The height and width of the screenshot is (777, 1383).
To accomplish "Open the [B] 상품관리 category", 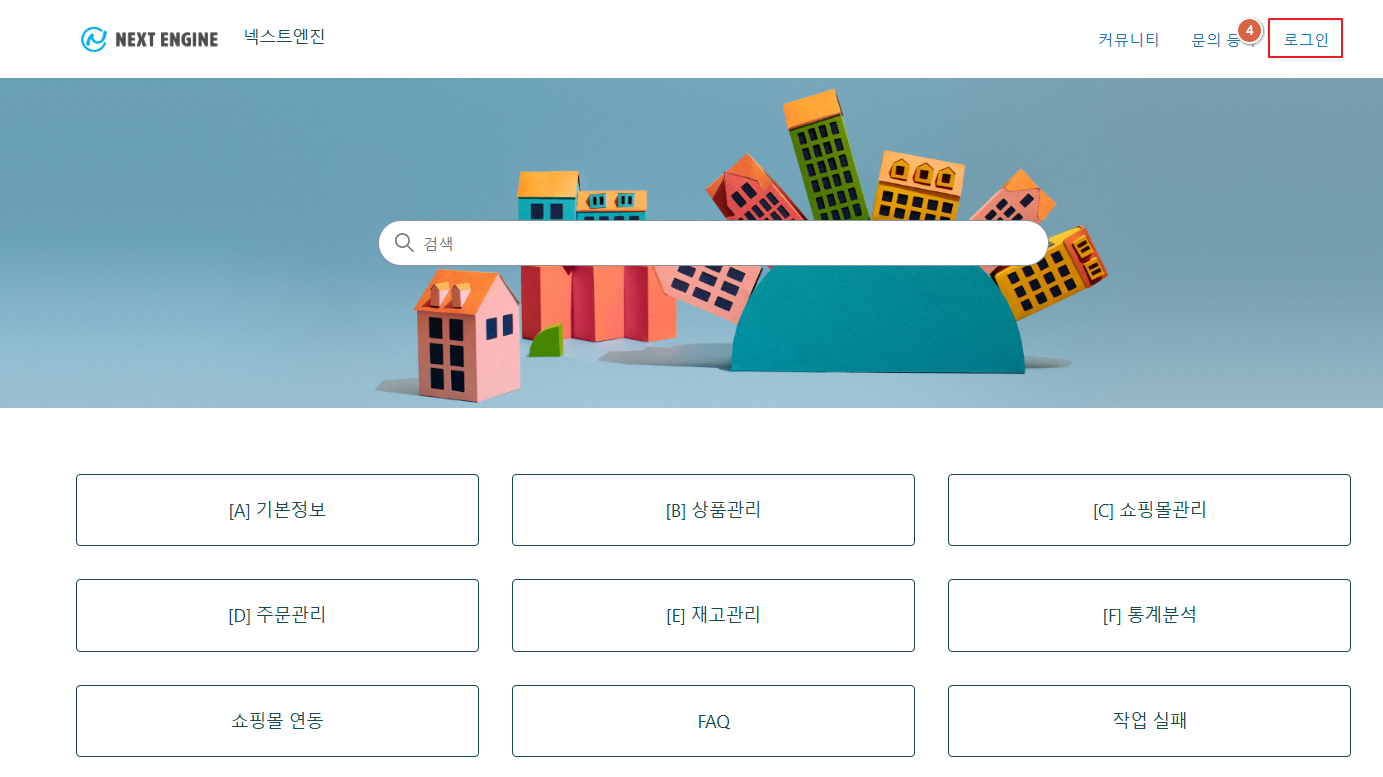I will (x=713, y=510).
